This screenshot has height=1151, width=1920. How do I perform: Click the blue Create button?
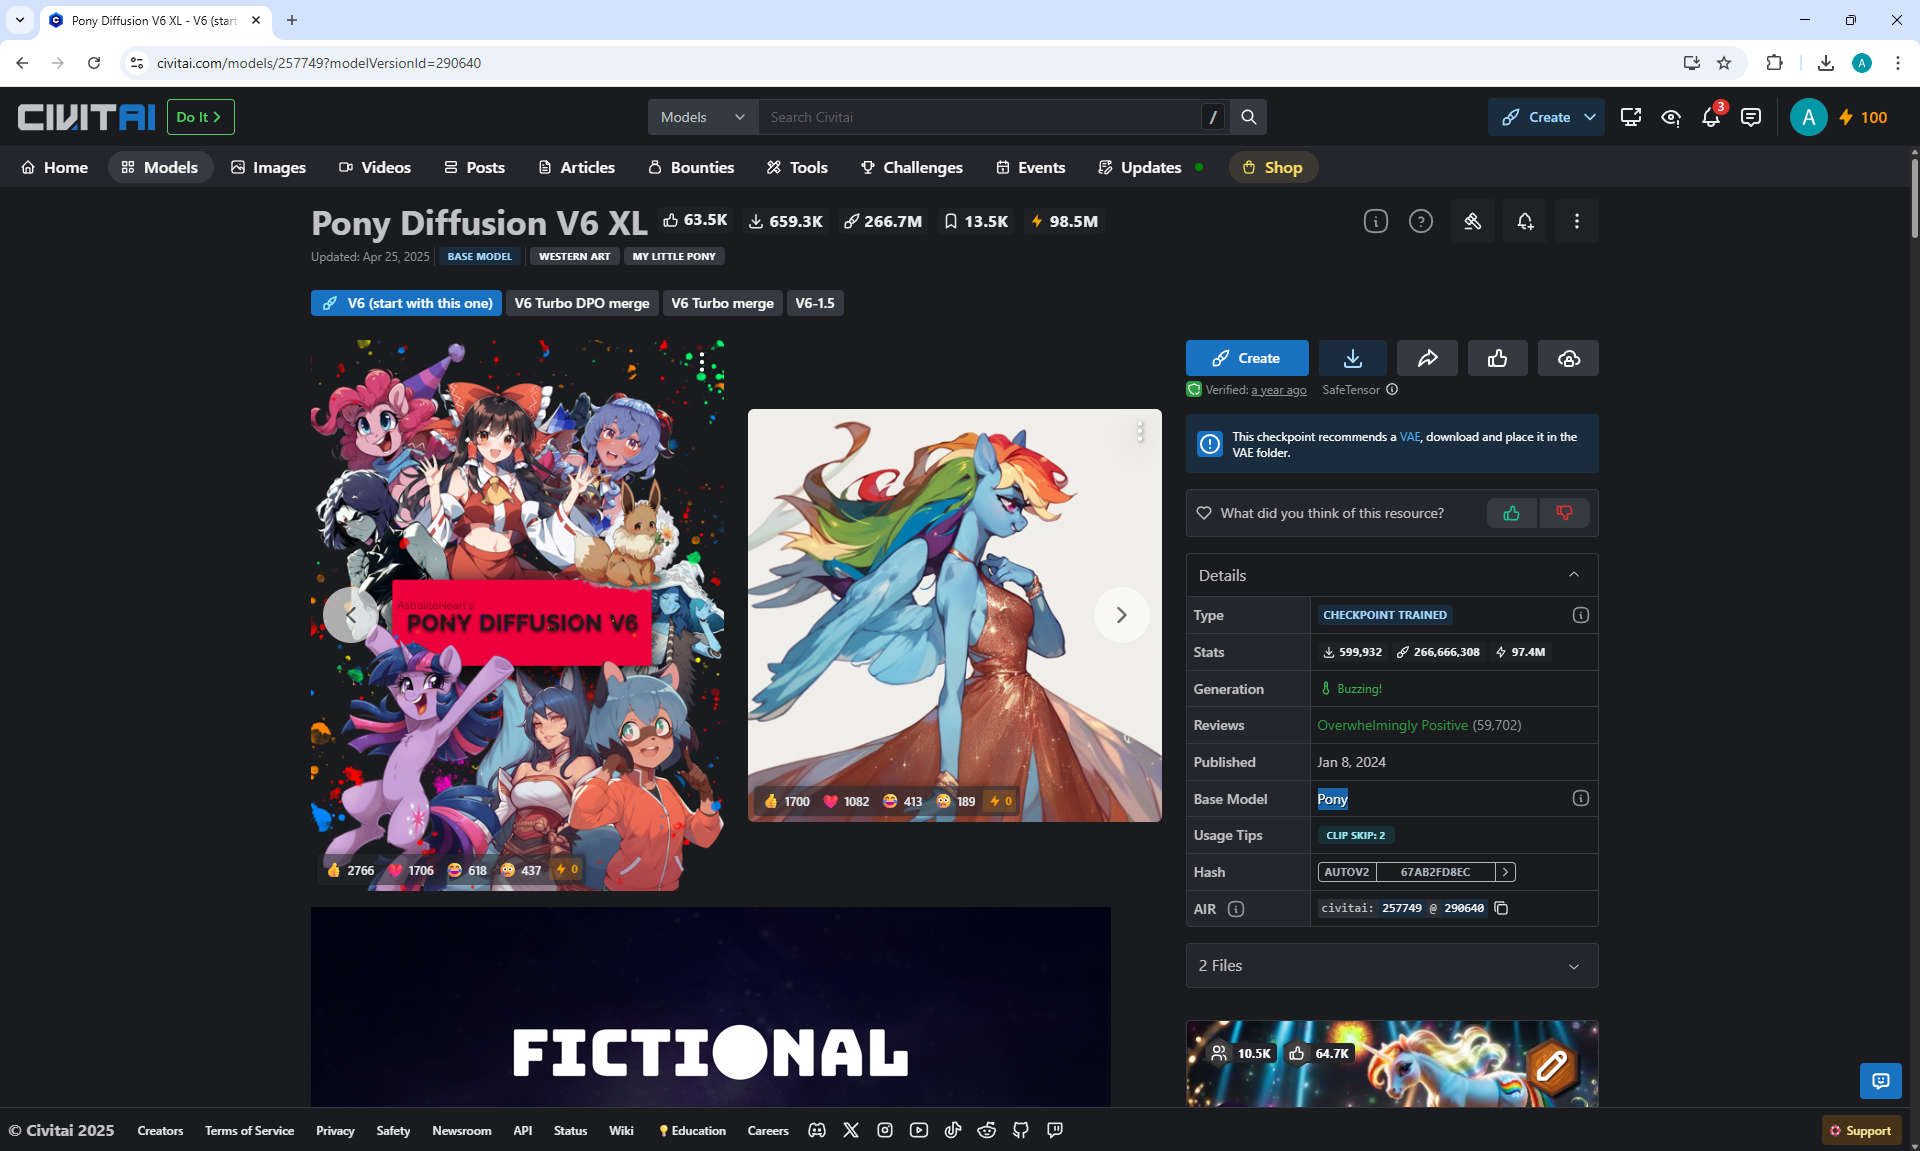point(1246,358)
